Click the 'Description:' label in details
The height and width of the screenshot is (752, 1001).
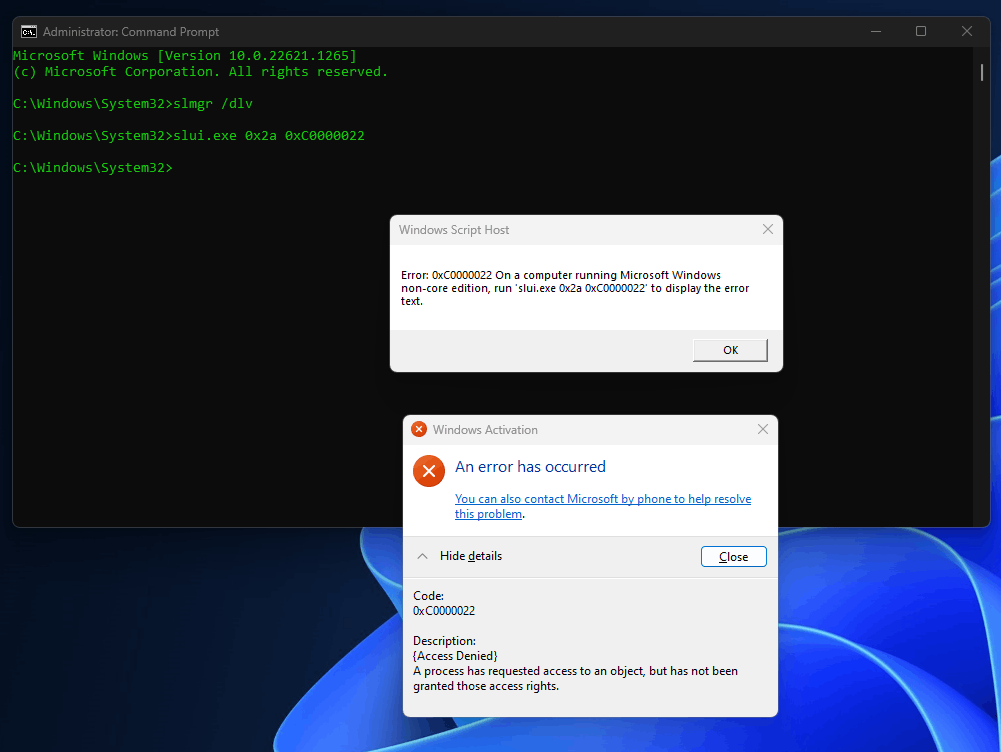444,640
